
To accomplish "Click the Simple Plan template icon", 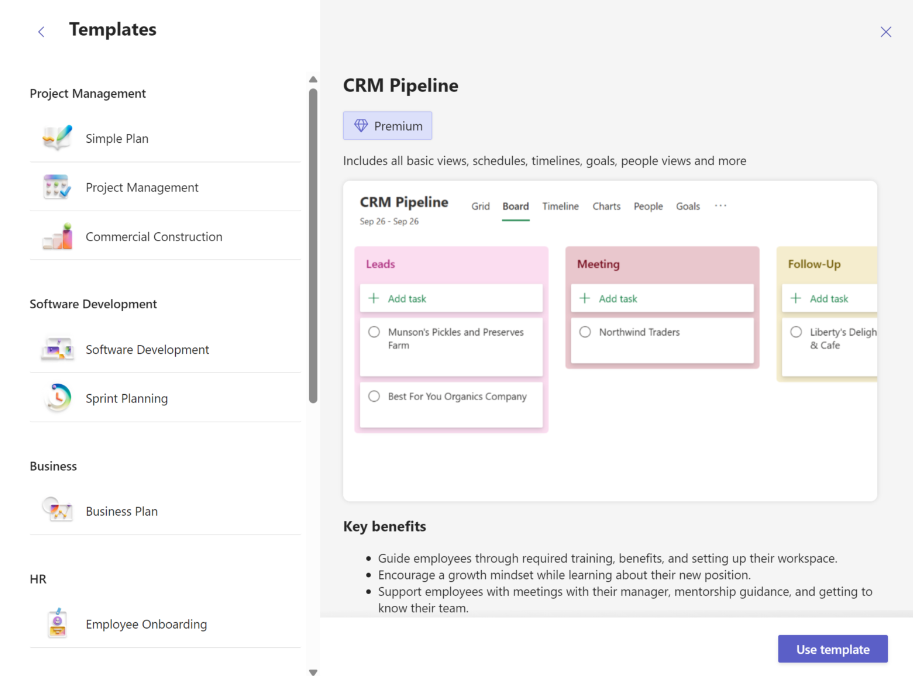I will (57, 138).
